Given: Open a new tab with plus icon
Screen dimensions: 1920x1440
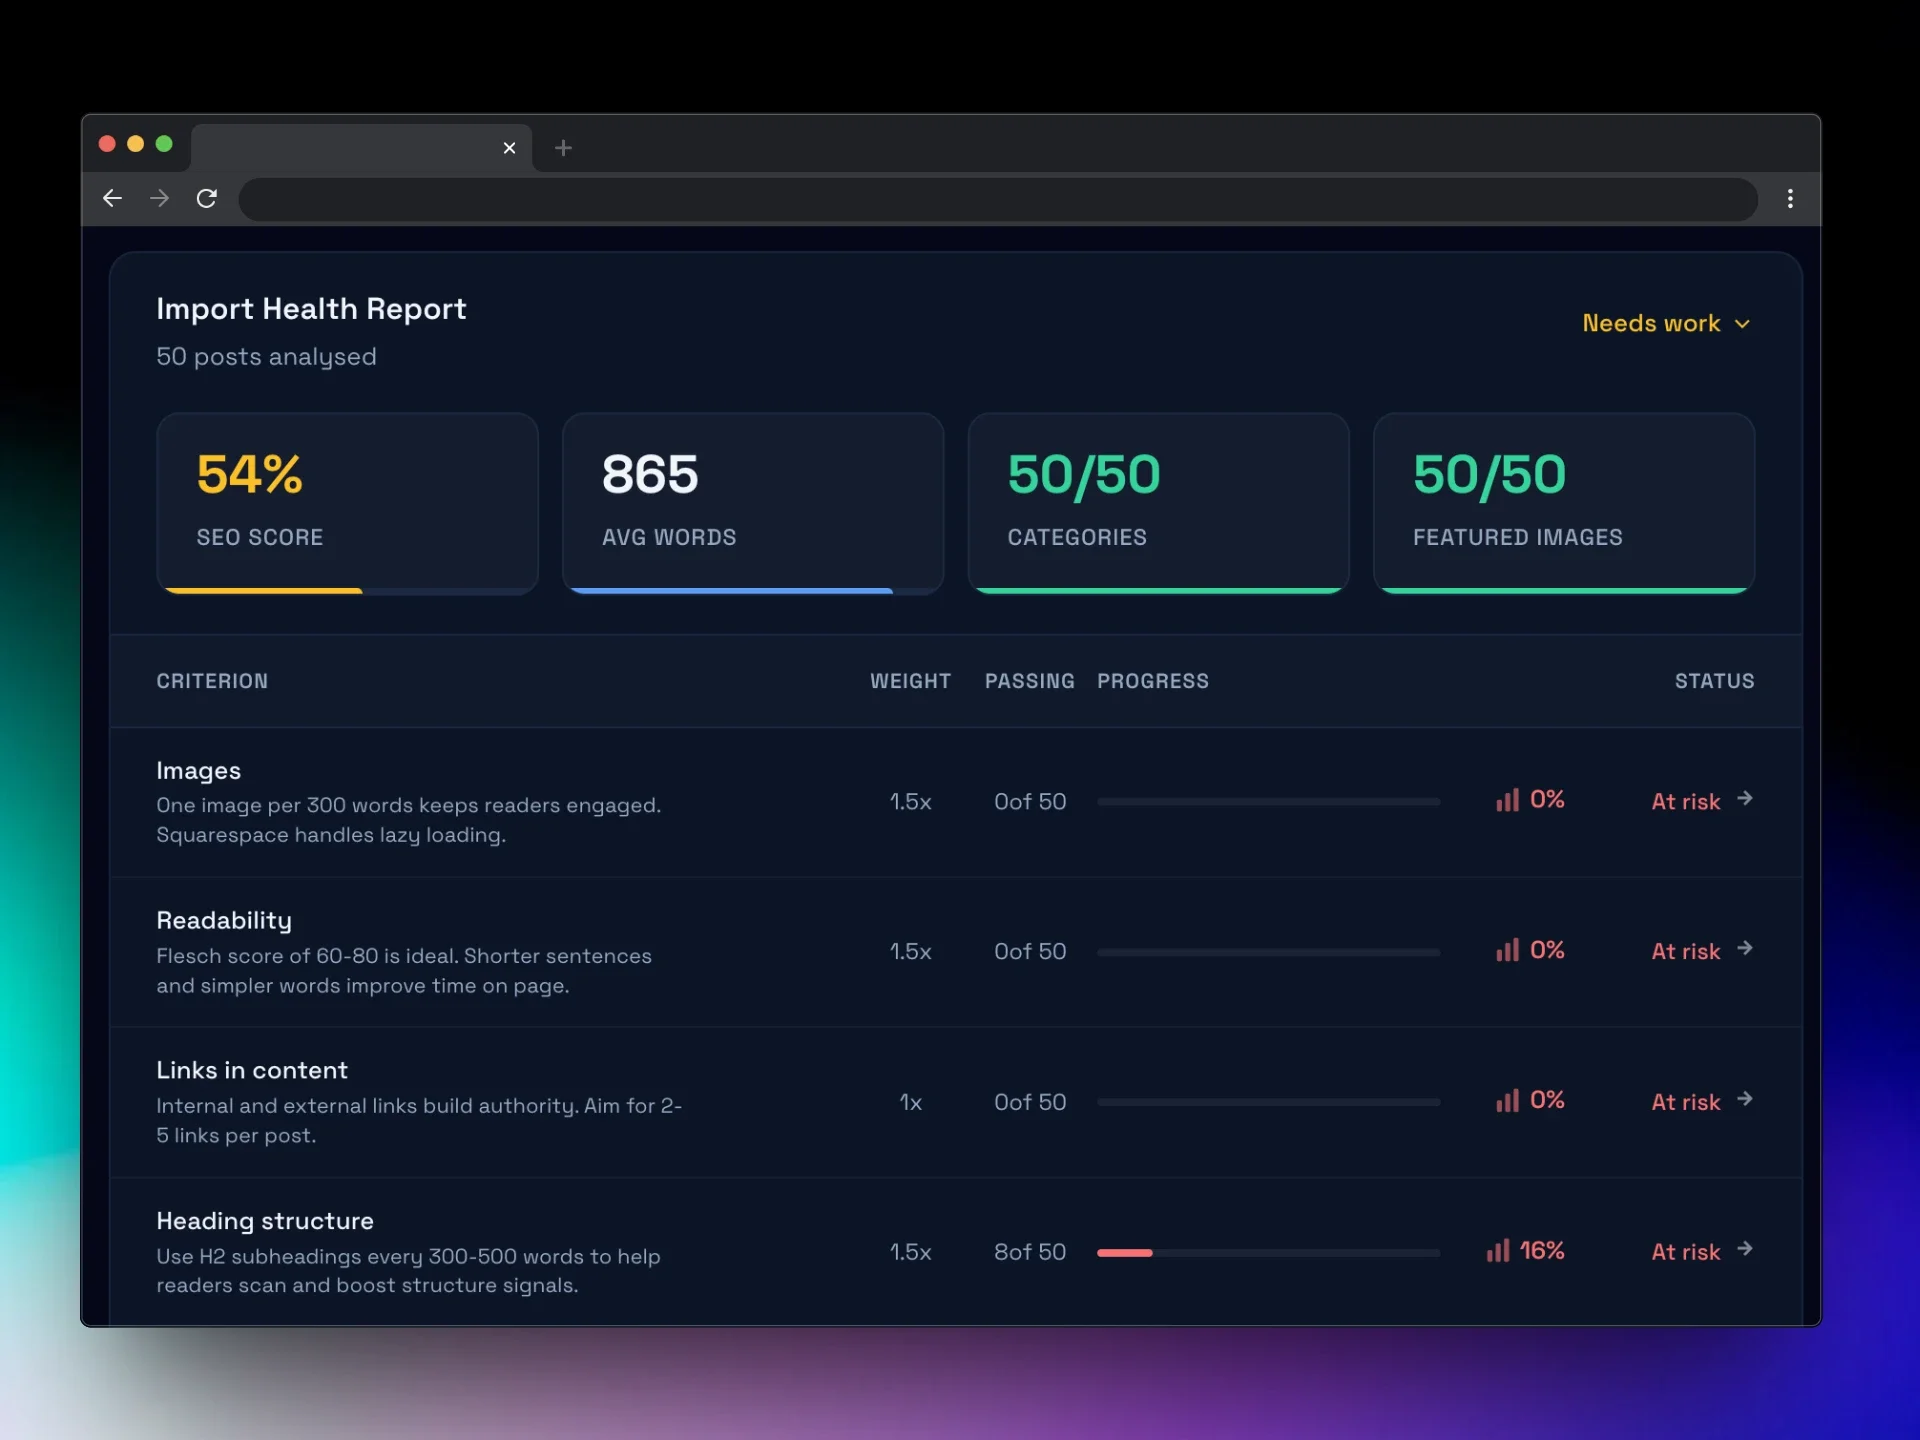Looking at the screenshot, I should click(x=563, y=148).
